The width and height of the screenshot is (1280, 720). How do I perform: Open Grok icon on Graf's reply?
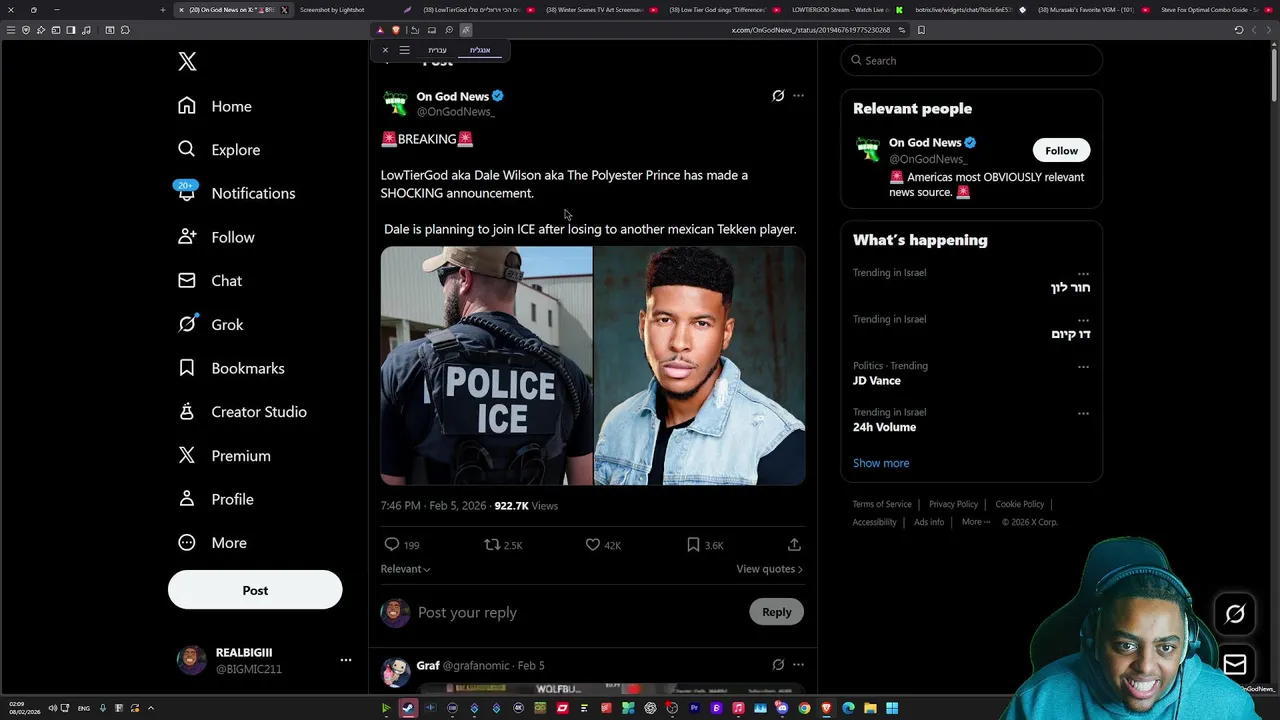[778, 665]
